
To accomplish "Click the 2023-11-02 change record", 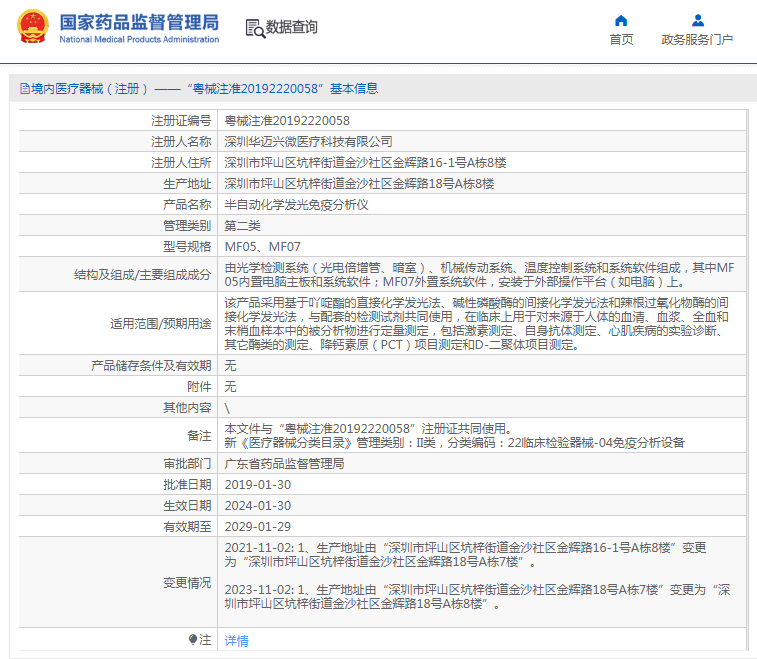I will coord(477,597).
